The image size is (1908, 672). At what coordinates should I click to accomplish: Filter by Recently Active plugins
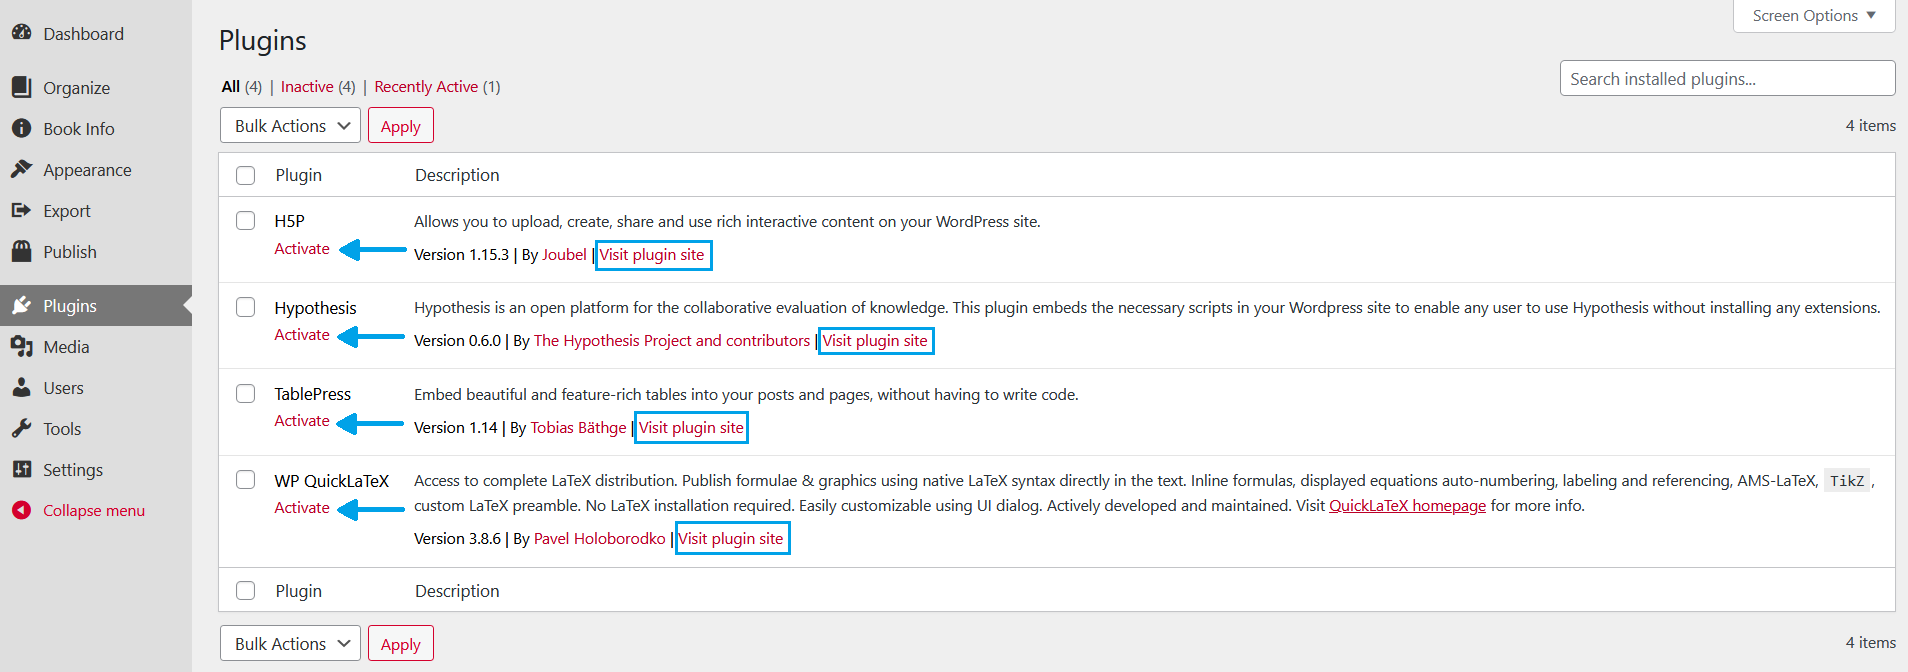(426, 87)
